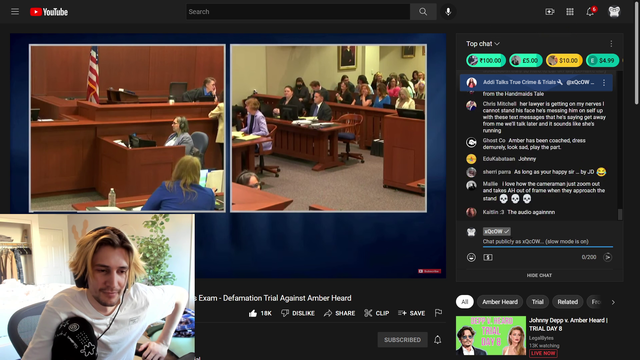Click the xQcOW chat name badge

pyautogui.click(x=496, y=231)
